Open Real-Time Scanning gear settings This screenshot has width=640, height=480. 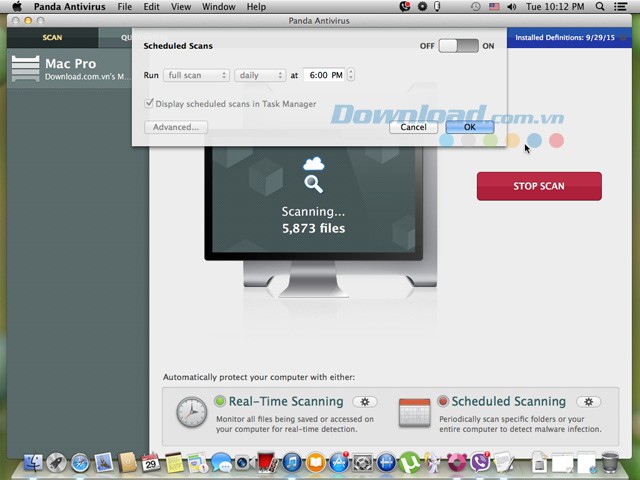coord(364,401)
